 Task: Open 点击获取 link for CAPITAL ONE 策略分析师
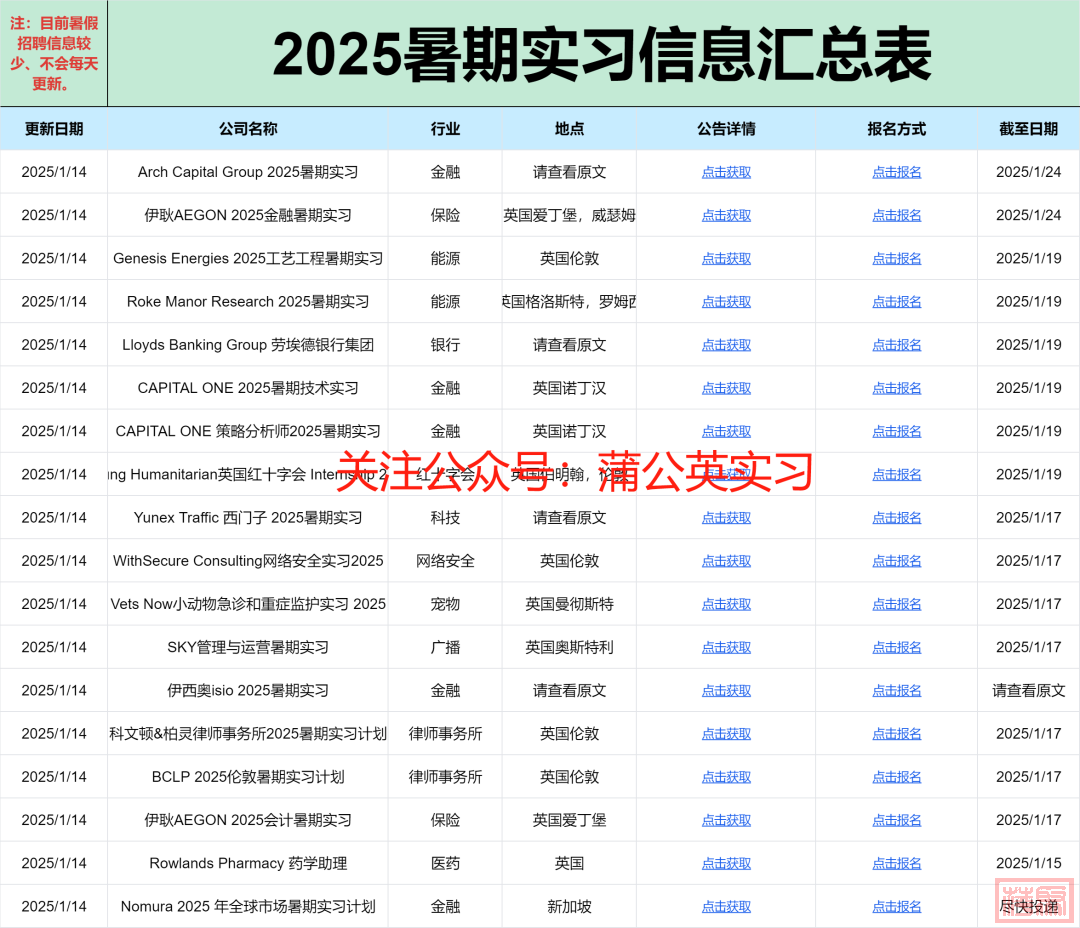coord(726,431)
